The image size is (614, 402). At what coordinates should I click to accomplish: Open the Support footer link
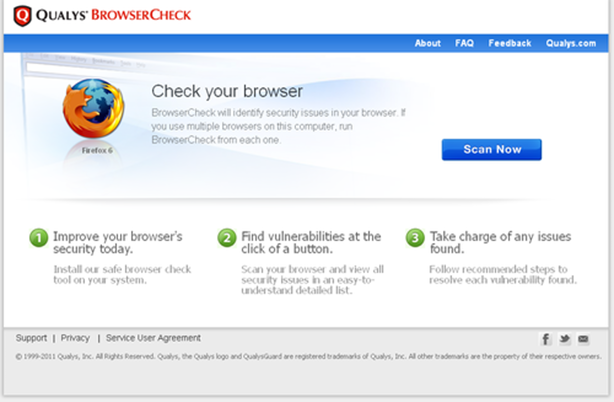pyautogui.click(x=31, y=338)
